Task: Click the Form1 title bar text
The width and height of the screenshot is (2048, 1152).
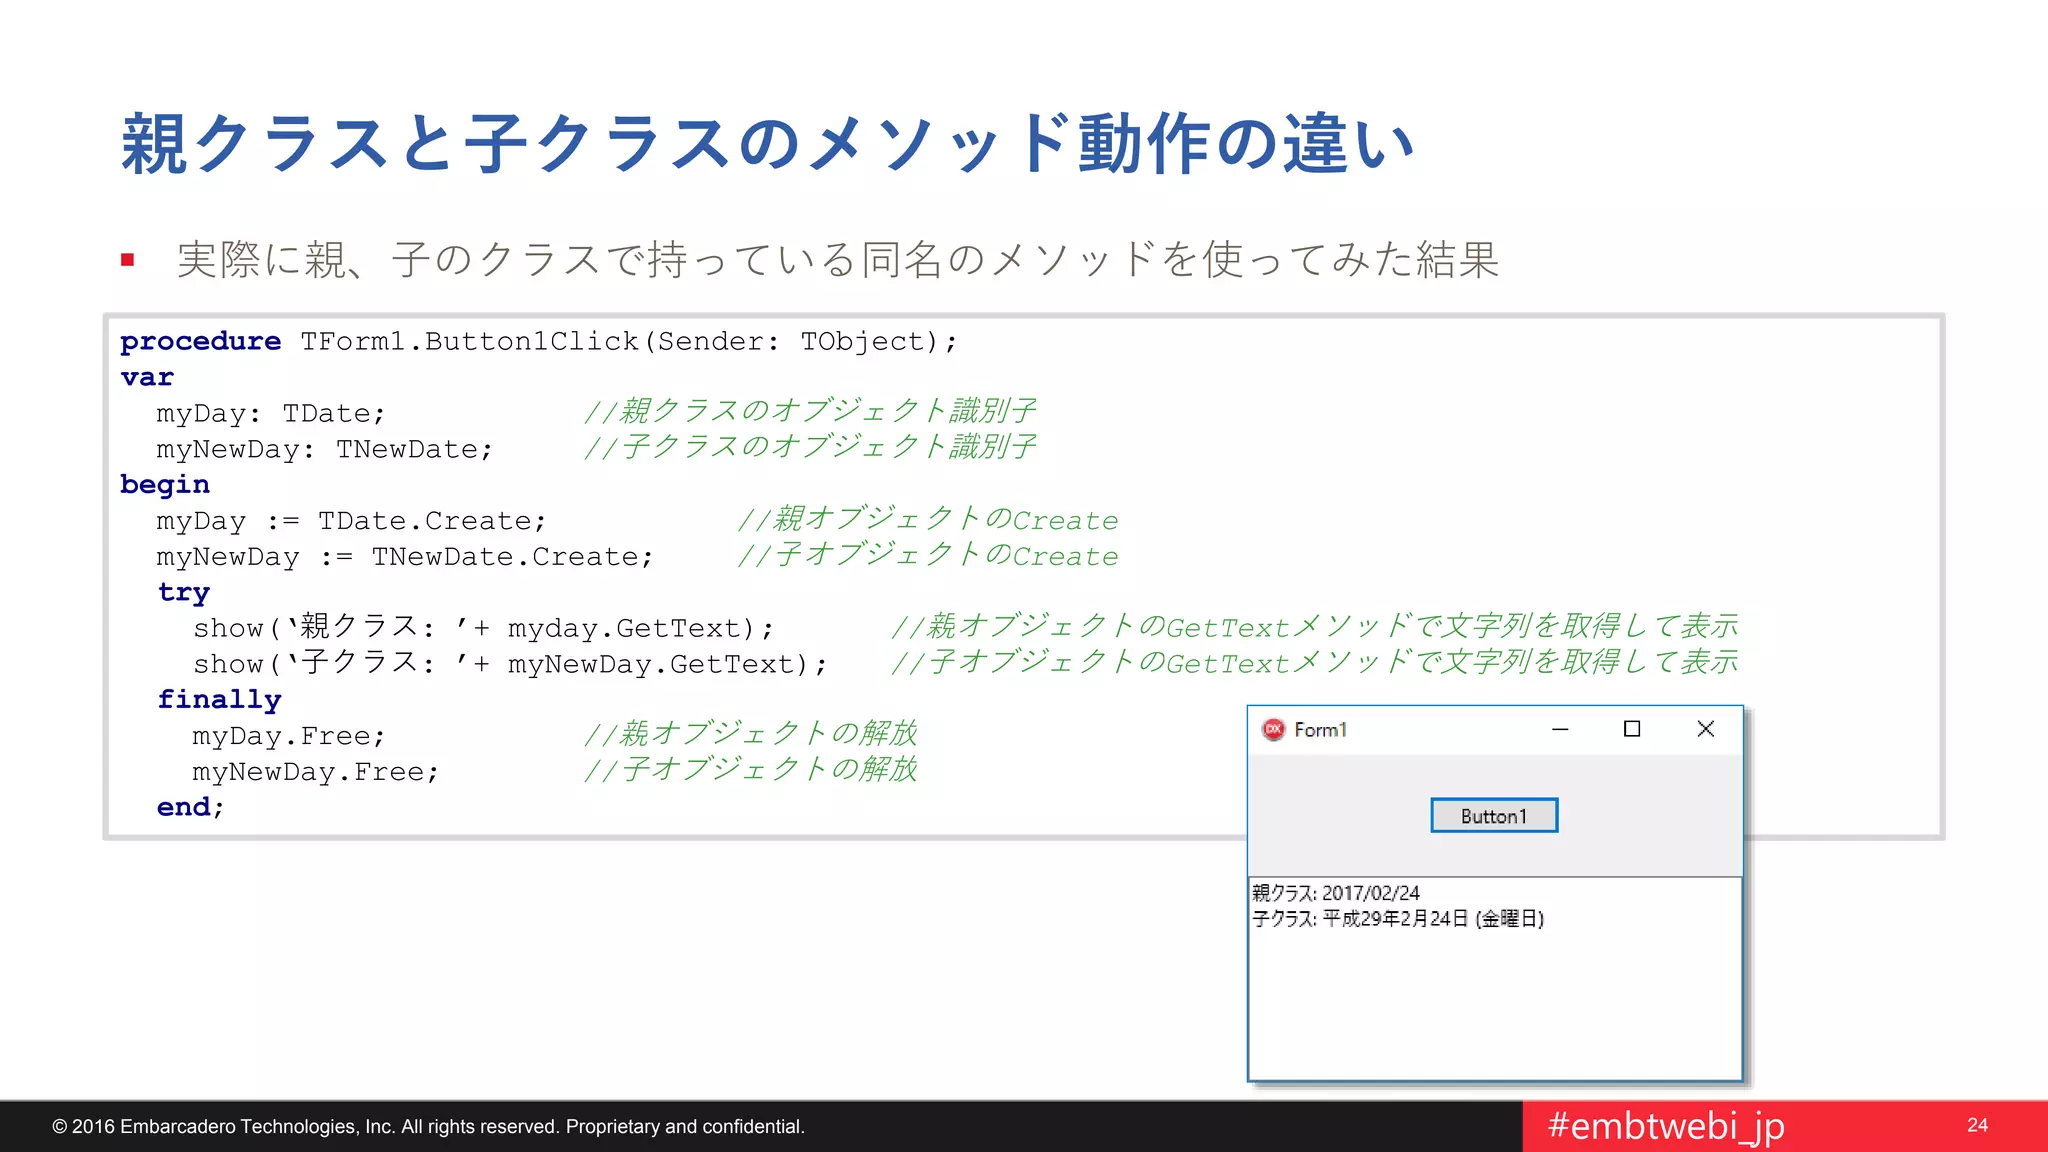Action: pos(1320,730)
